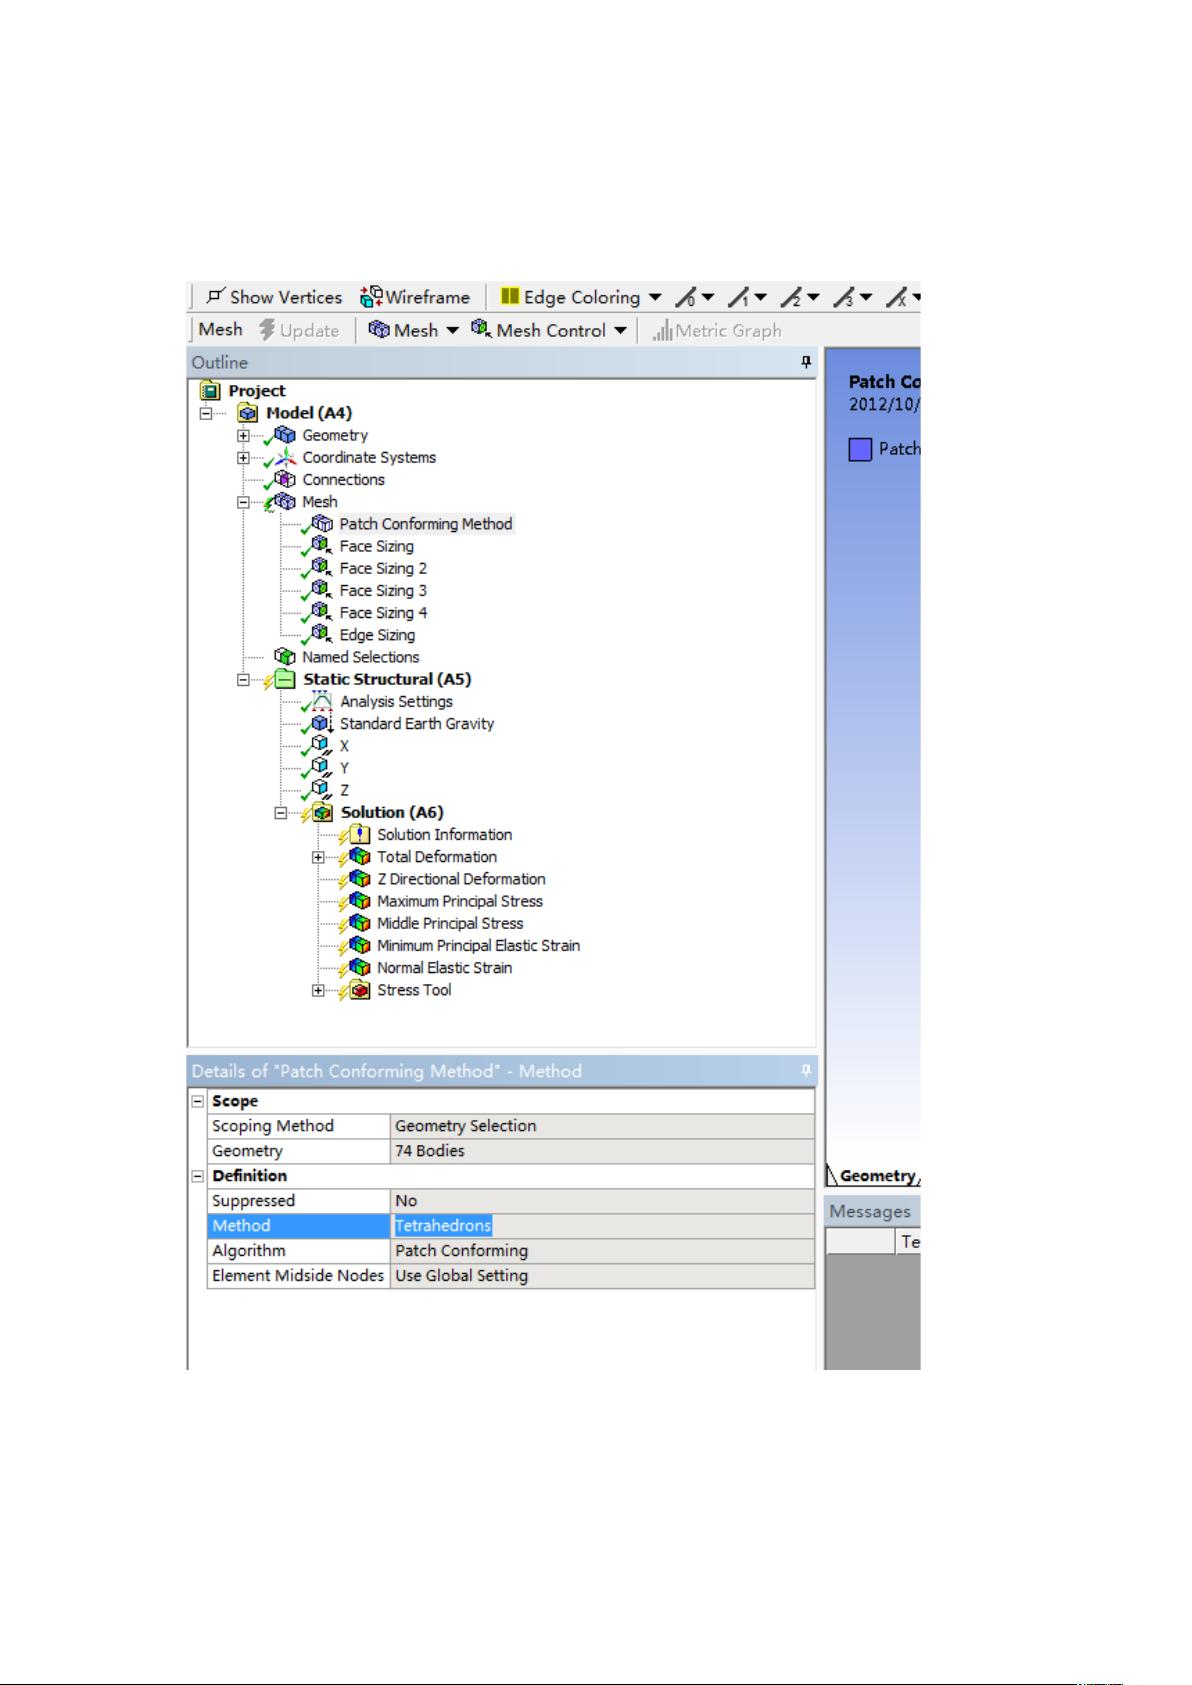Click the Update lightning bolt icon
Viewport: 1192px width, 1685px height.
coord(267,330)
